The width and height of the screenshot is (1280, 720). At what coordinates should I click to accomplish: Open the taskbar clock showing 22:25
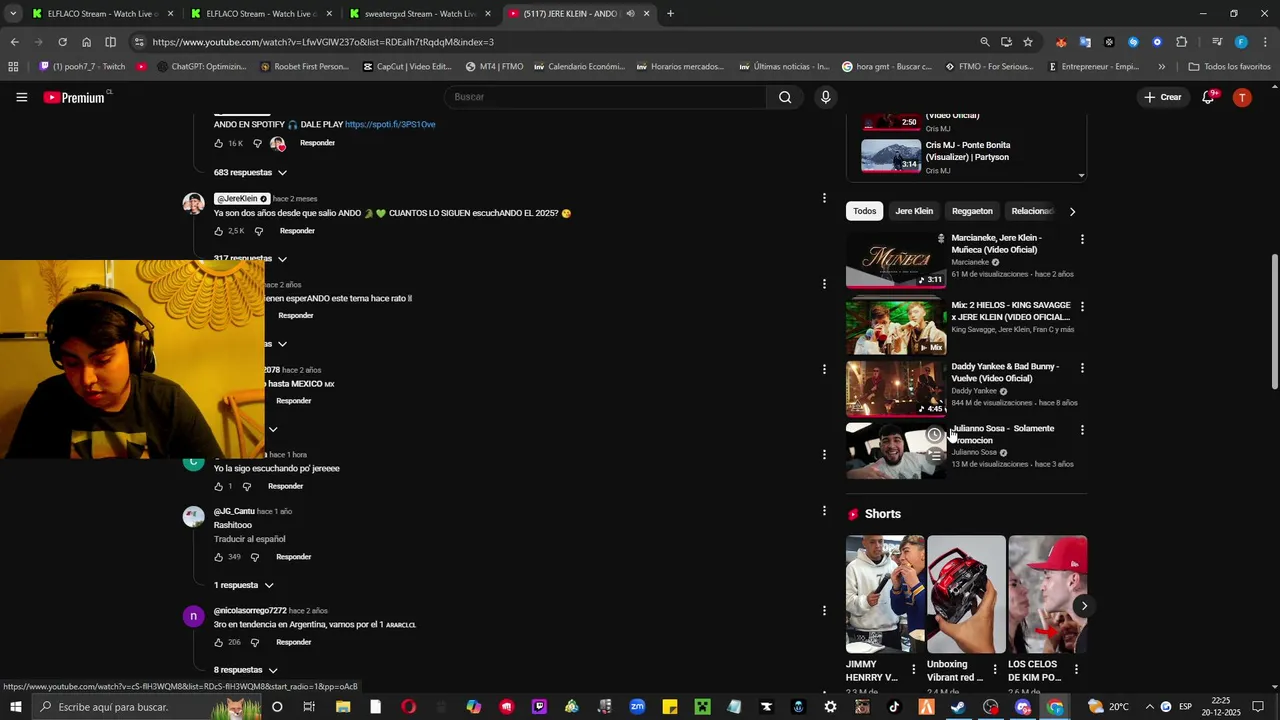pos(1223,707)
